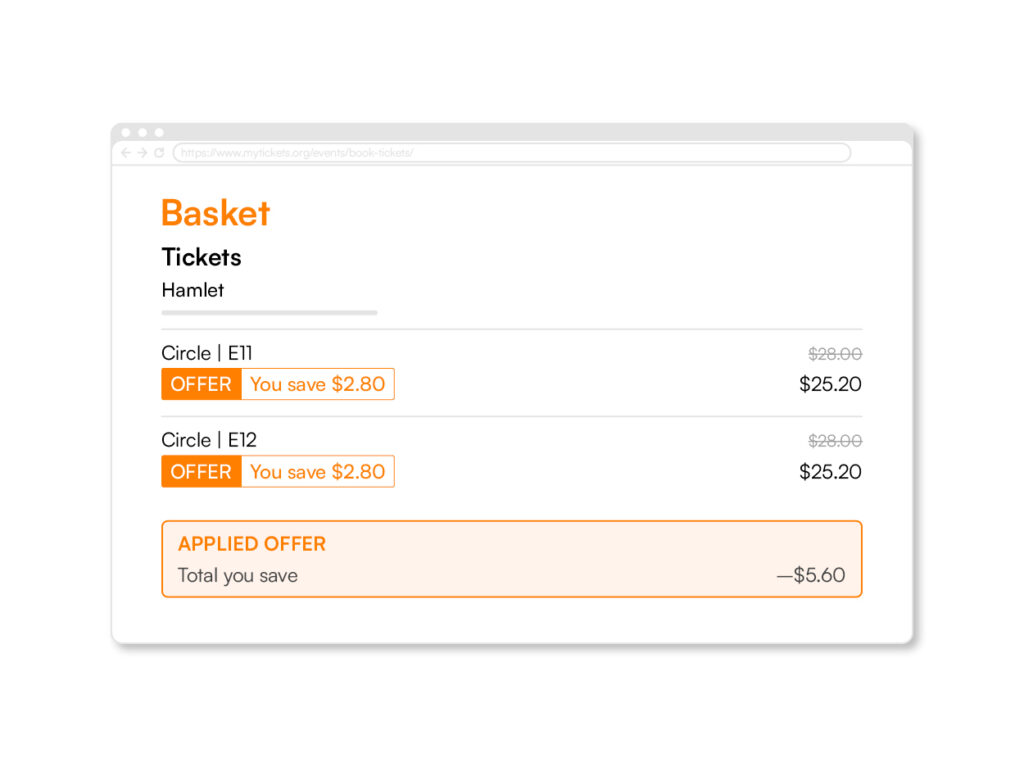The height and width of the screenshot is (767, 1024).
Task: Click the OFFER badge for seat E11
Action: click(201, 384)
